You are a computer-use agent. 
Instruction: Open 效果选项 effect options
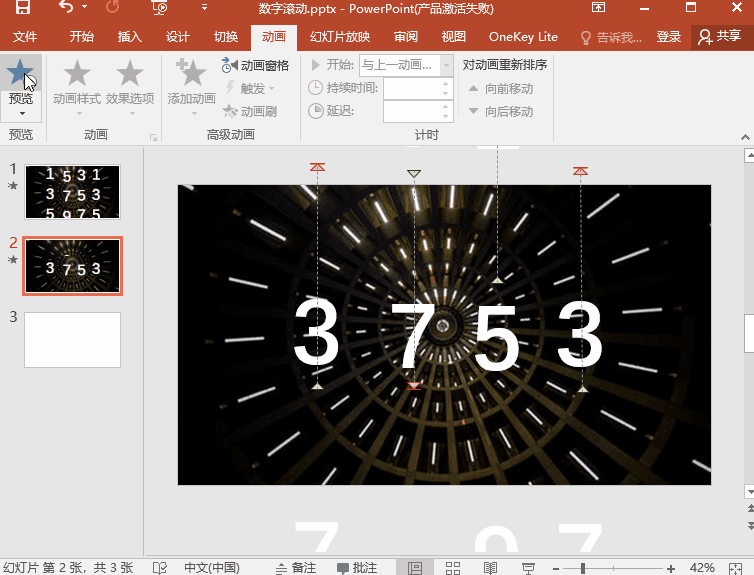[130, 87]
